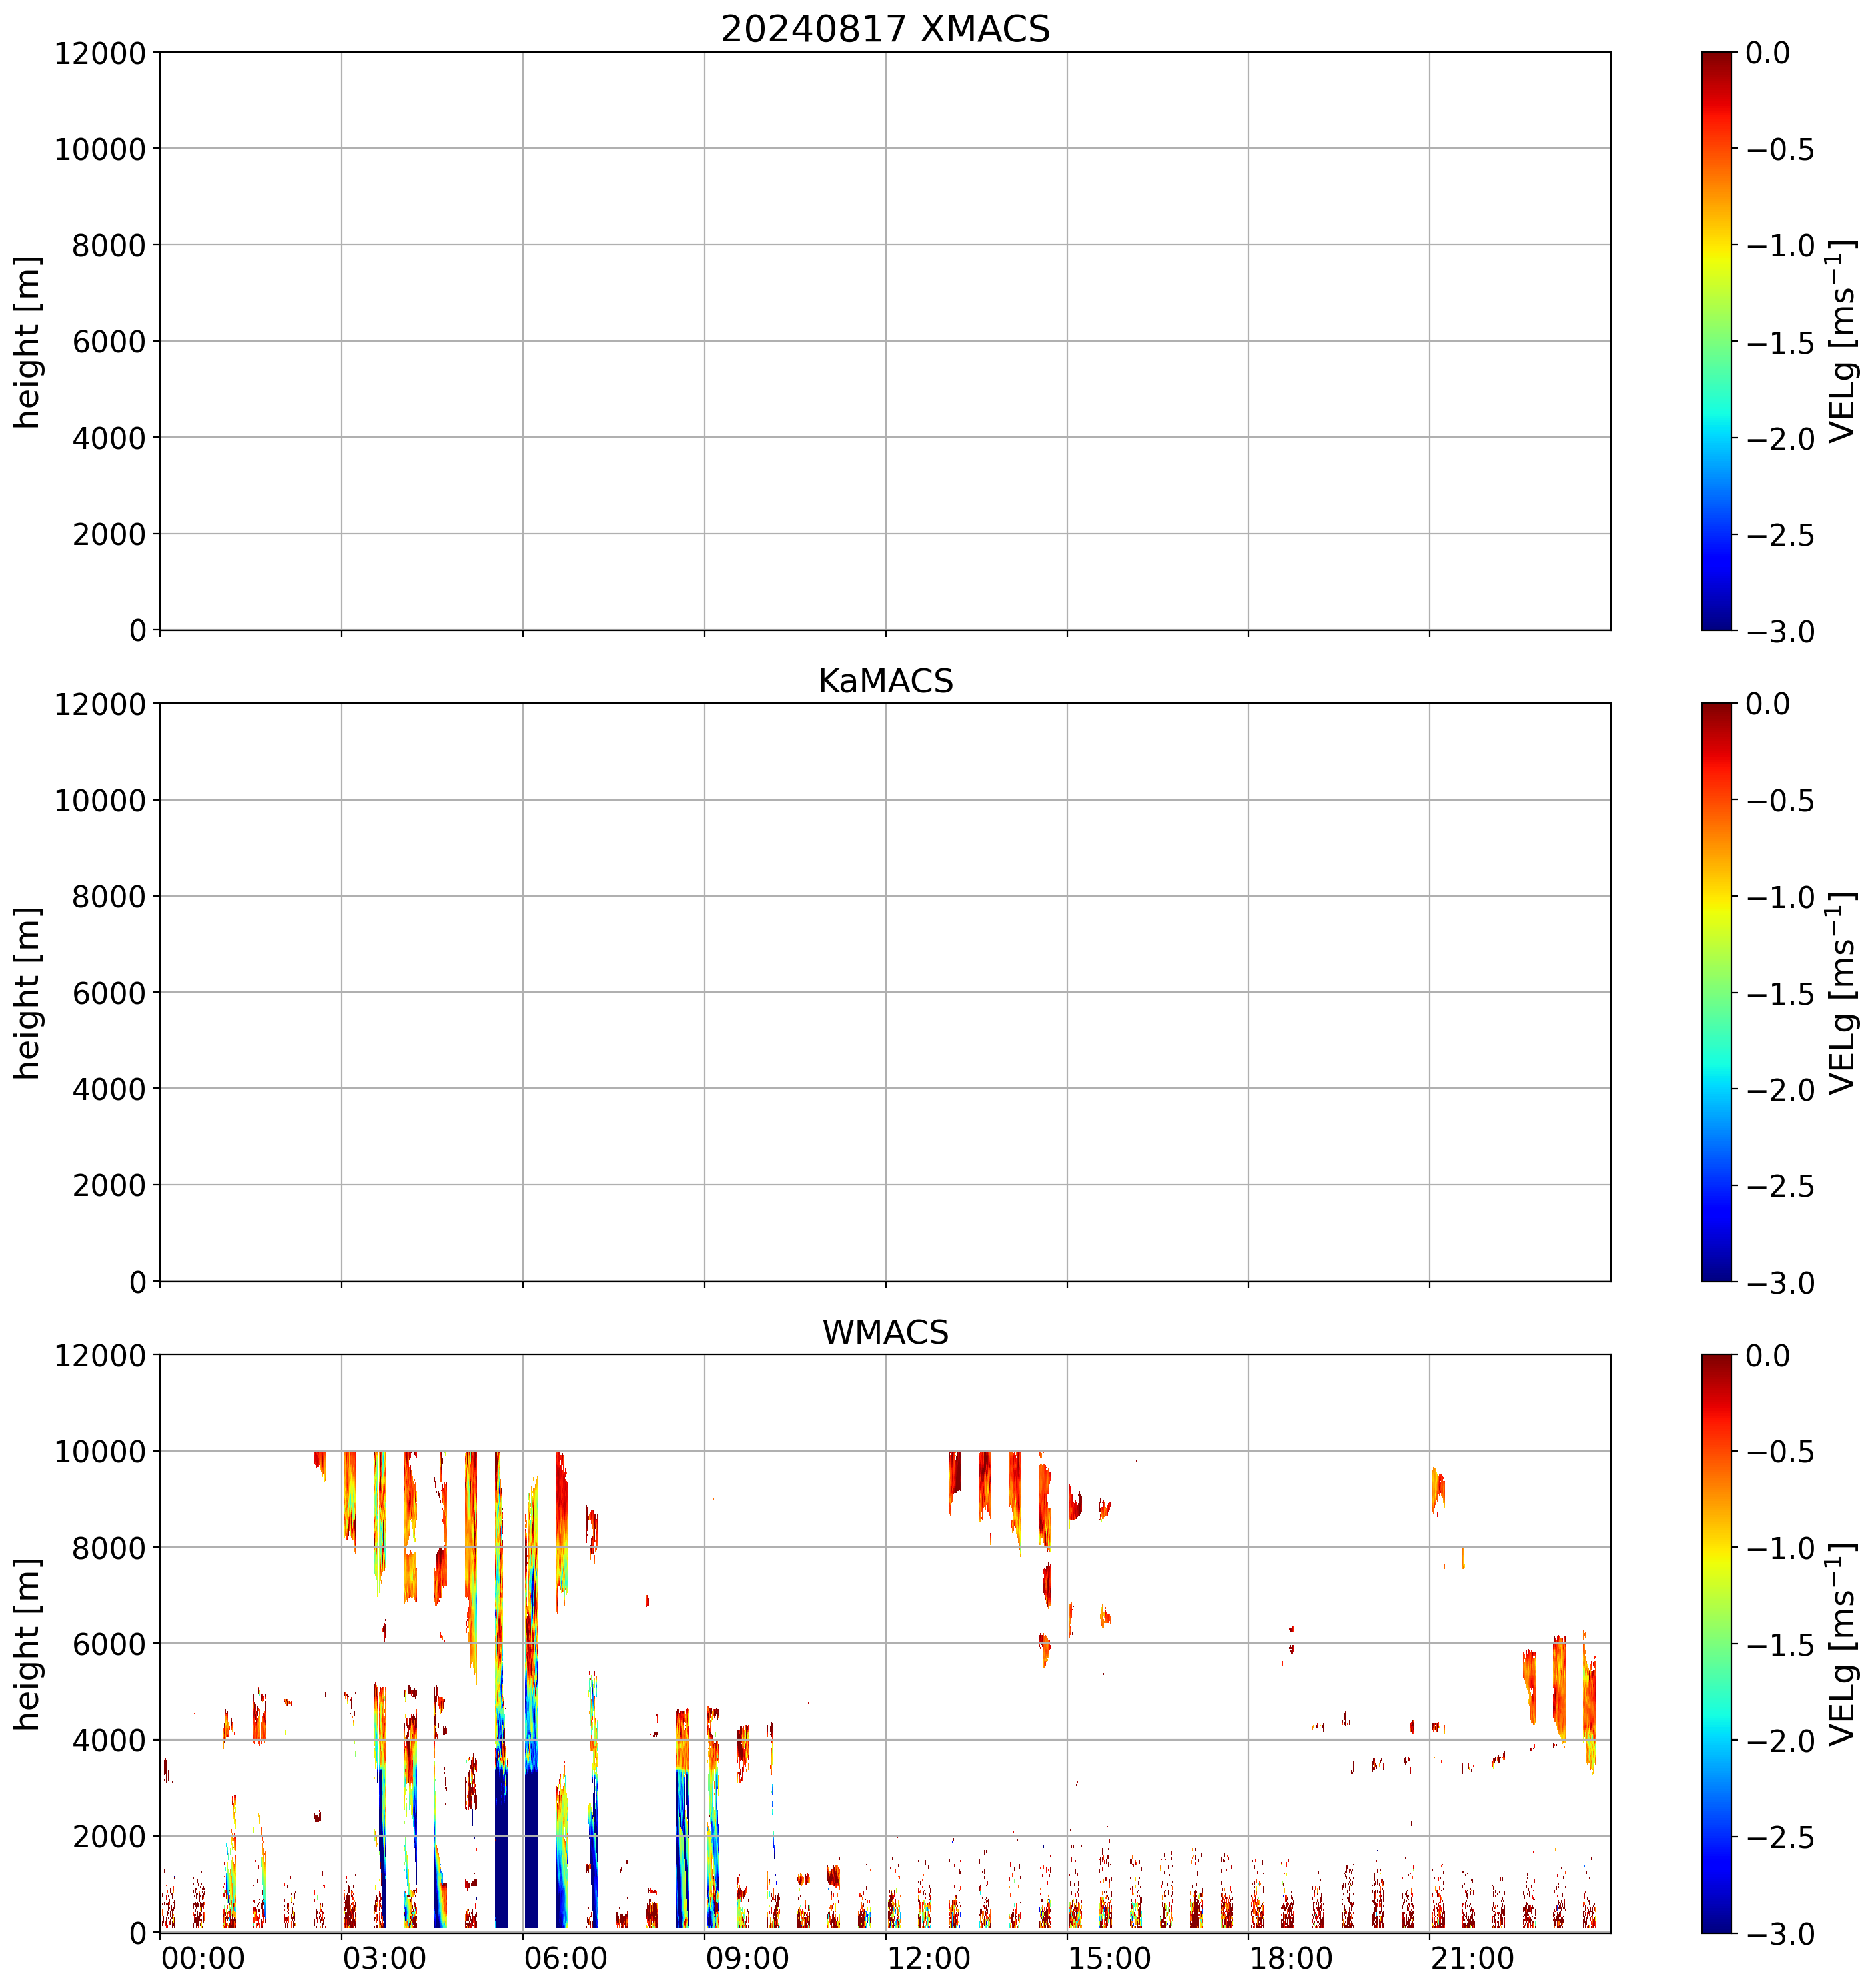Click the bottom WMACS colorbar
The height and width of the screenshot is (1988, 1876).
1716,1643
